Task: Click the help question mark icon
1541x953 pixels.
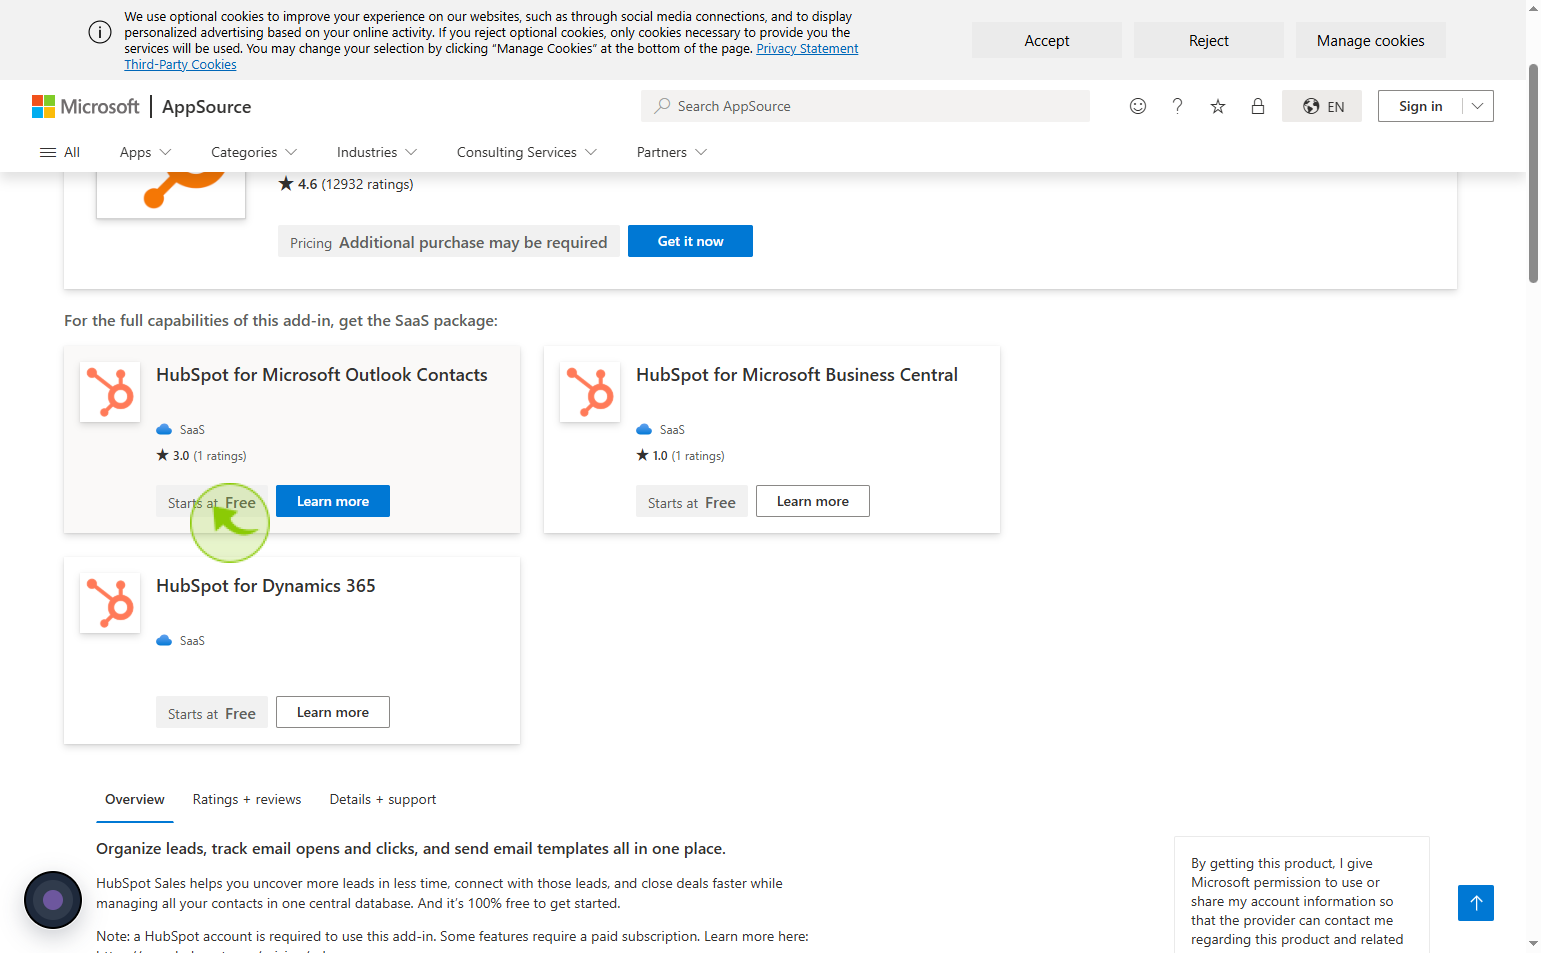Action: click(x=1177, y=106)
